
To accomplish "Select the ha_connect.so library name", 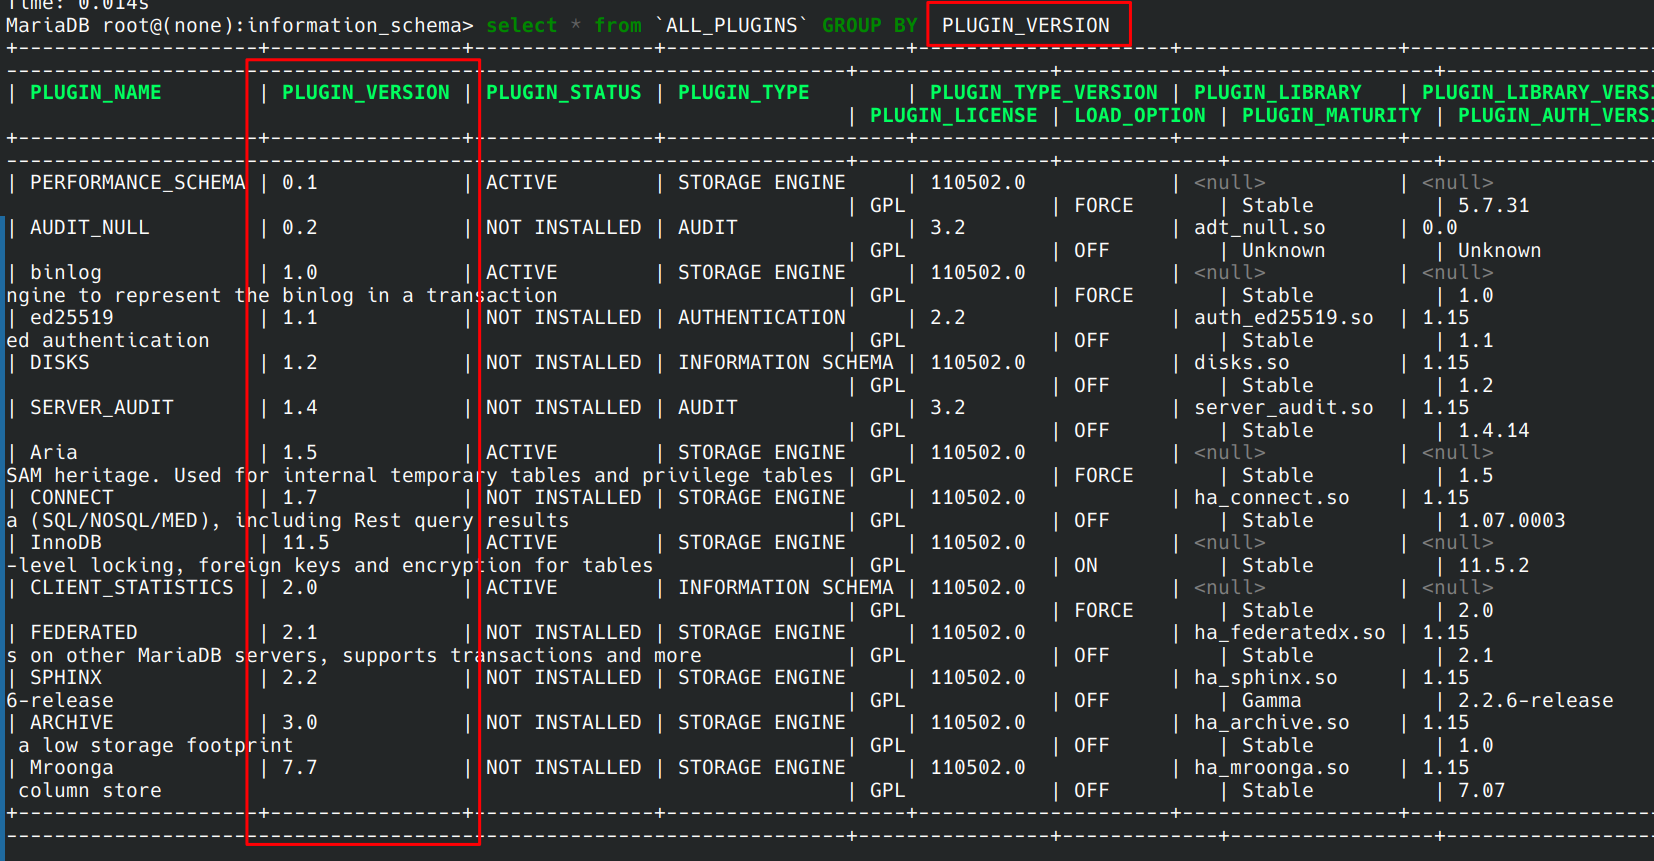I will tap(1272, 498).
